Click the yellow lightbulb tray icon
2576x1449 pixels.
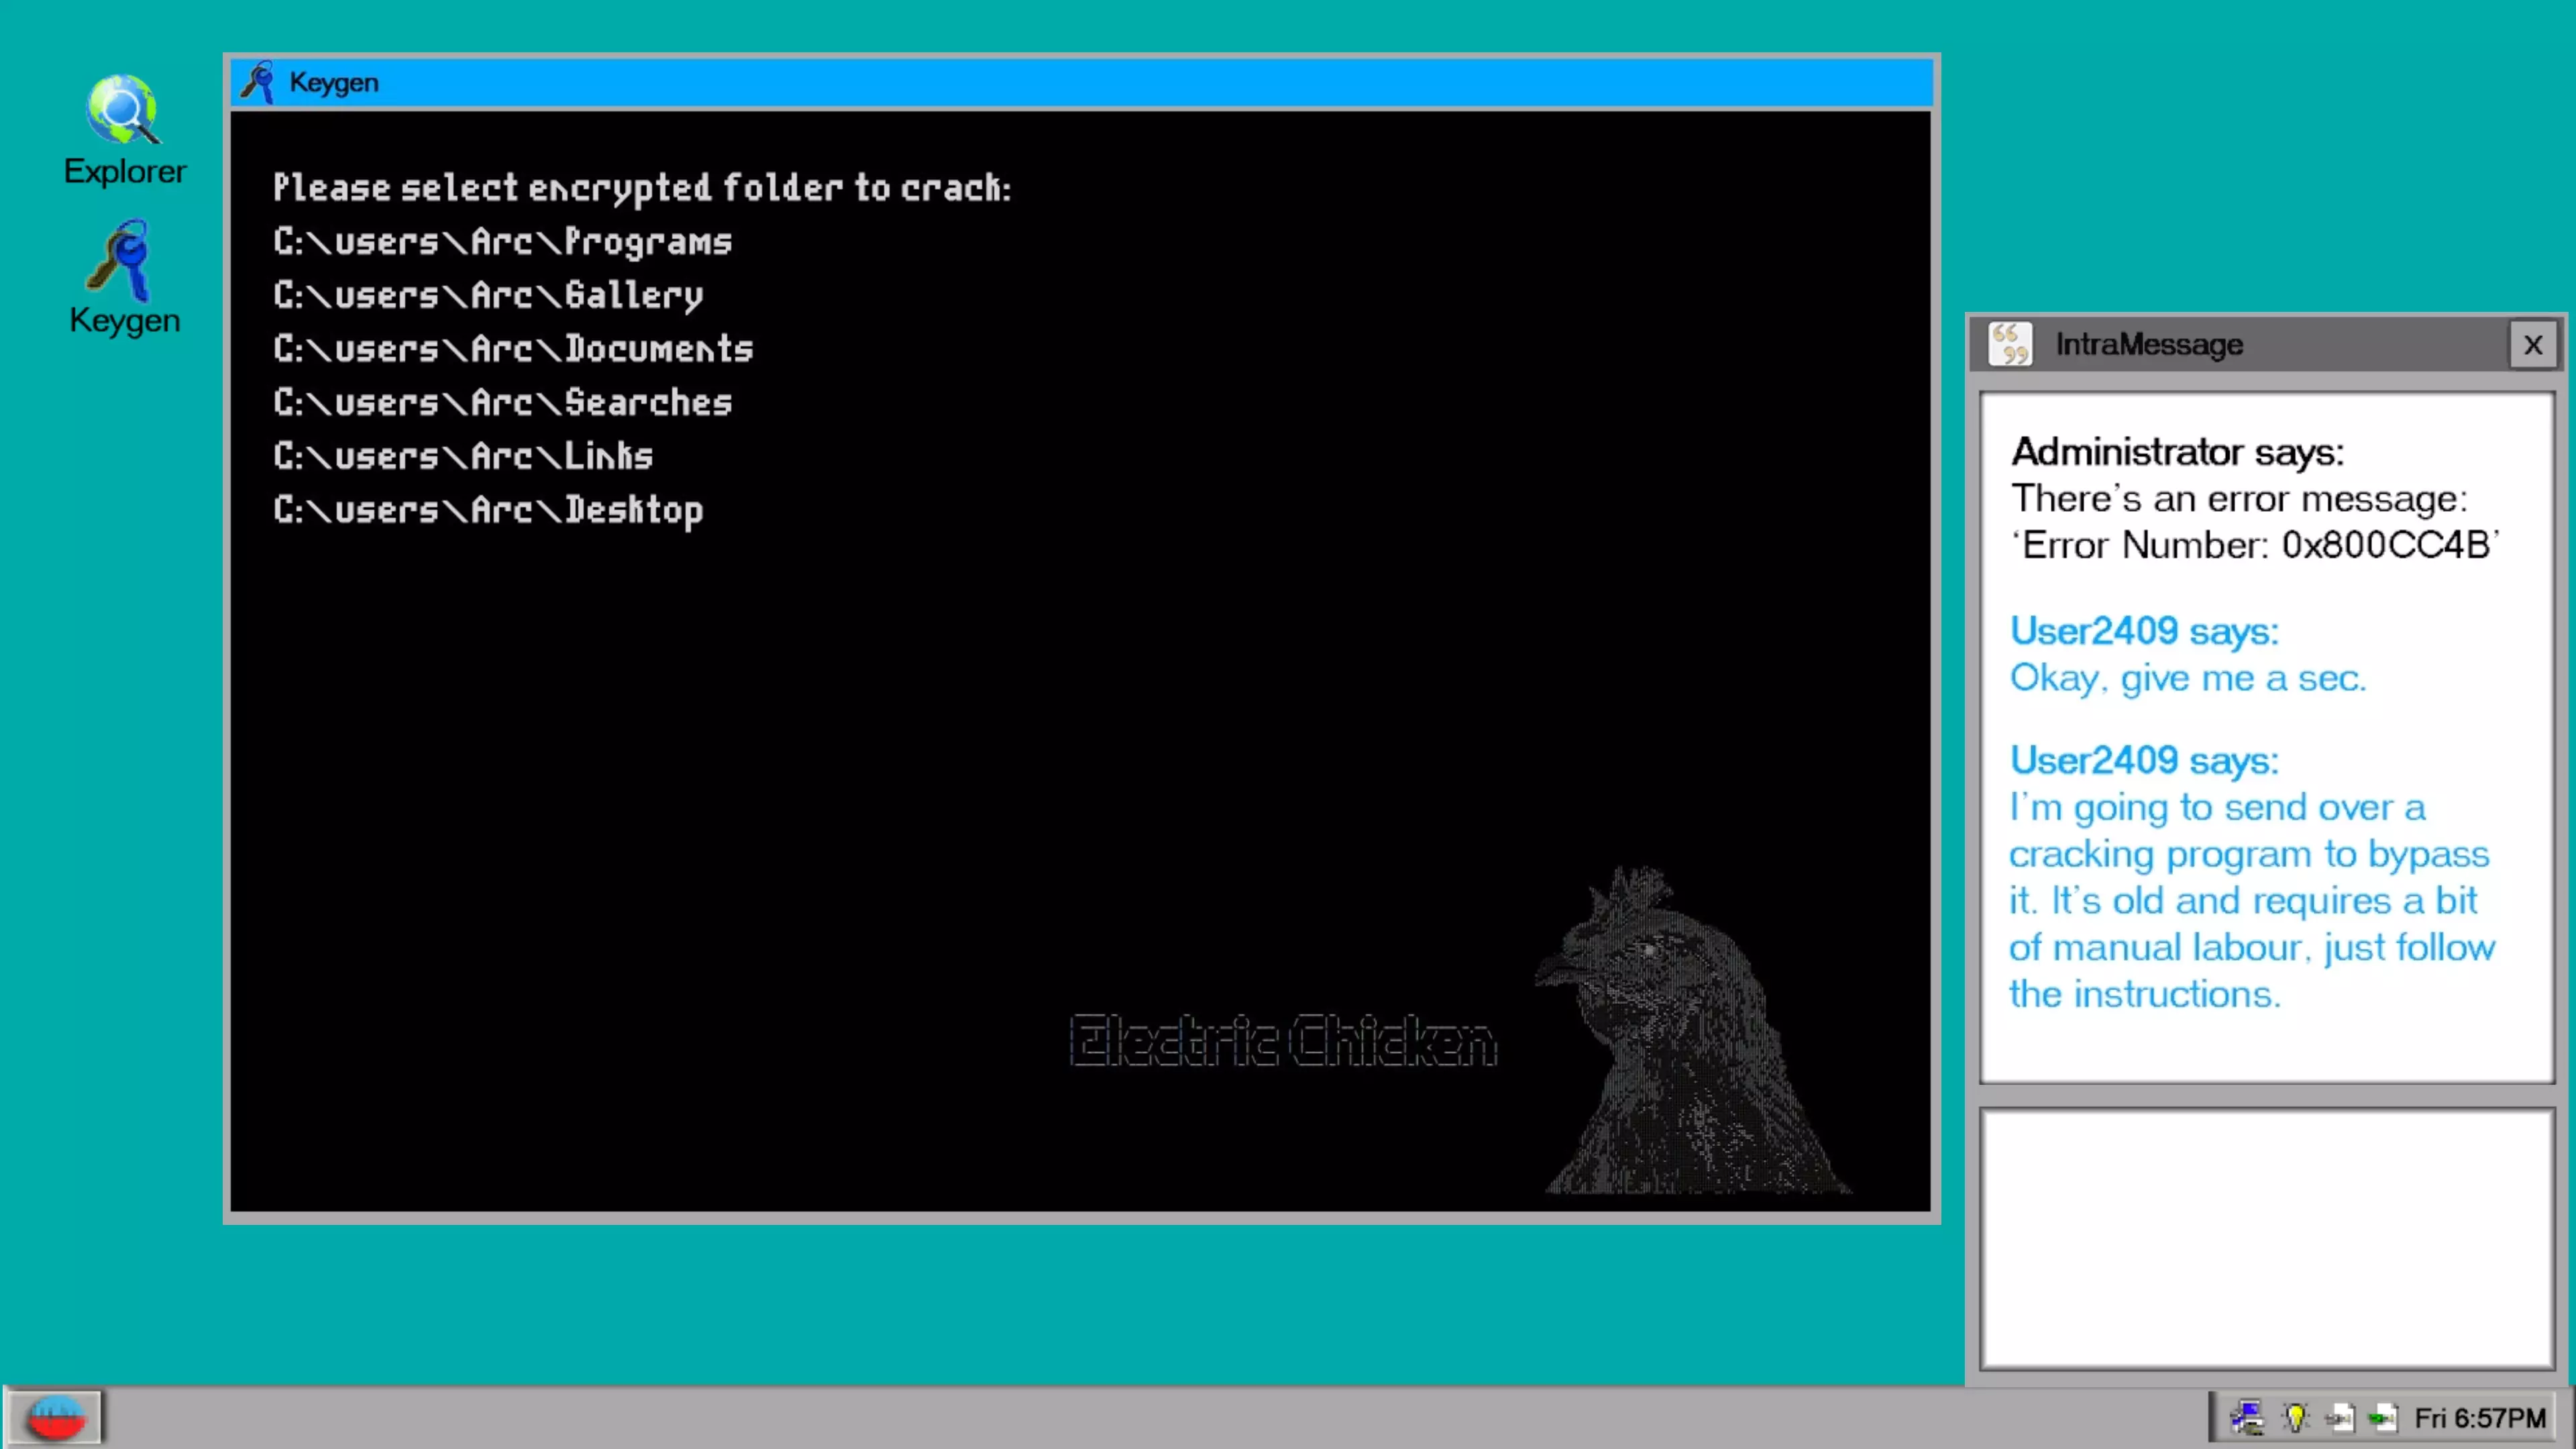[2295, 1418]
